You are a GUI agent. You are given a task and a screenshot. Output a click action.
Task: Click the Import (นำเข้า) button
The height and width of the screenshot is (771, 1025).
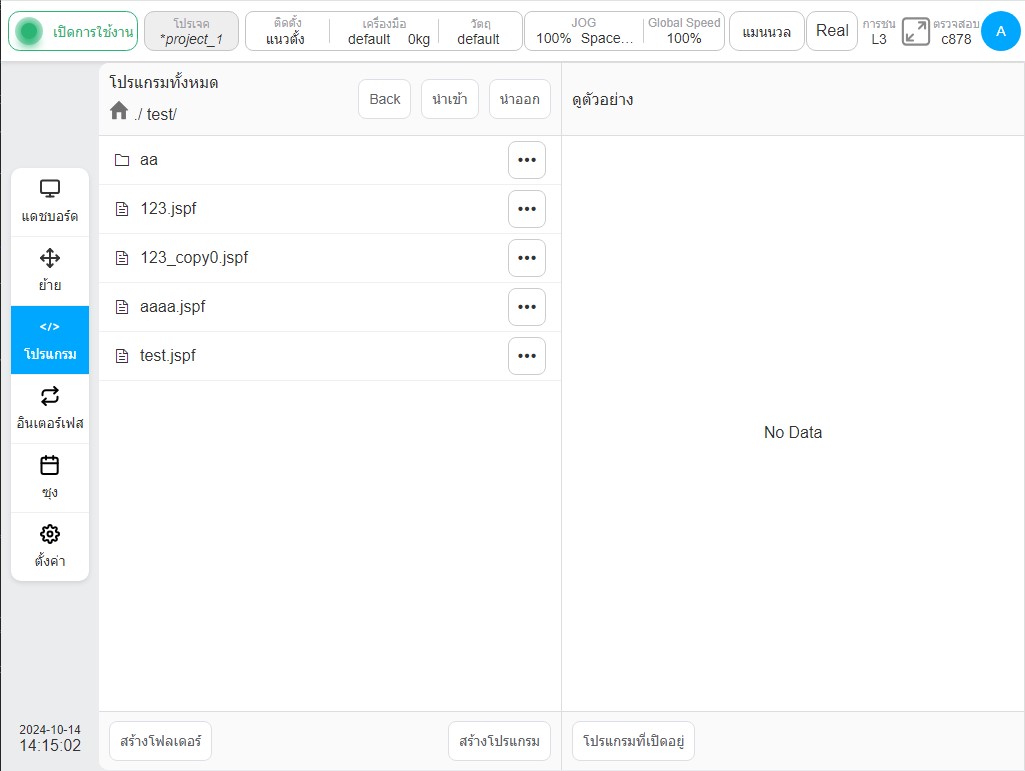tap(450, 99)
